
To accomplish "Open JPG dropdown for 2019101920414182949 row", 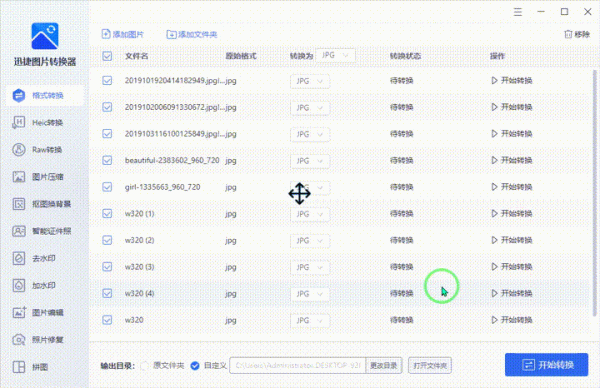I will pyautogui.click(x=310, y=81).
